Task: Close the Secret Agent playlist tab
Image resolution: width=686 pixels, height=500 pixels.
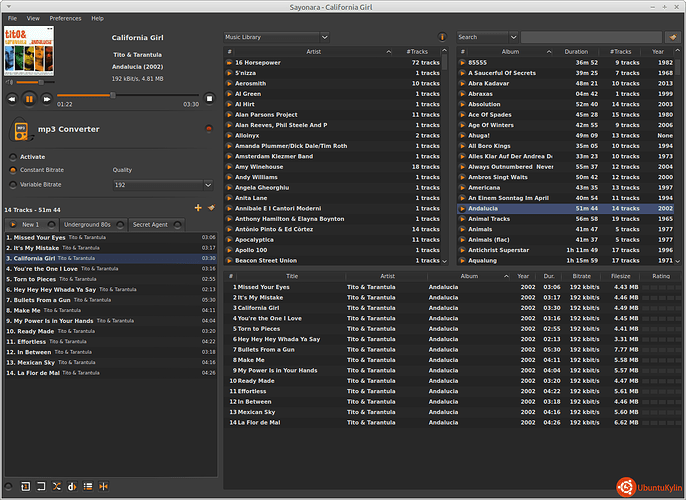Action: tap(177, 225)
